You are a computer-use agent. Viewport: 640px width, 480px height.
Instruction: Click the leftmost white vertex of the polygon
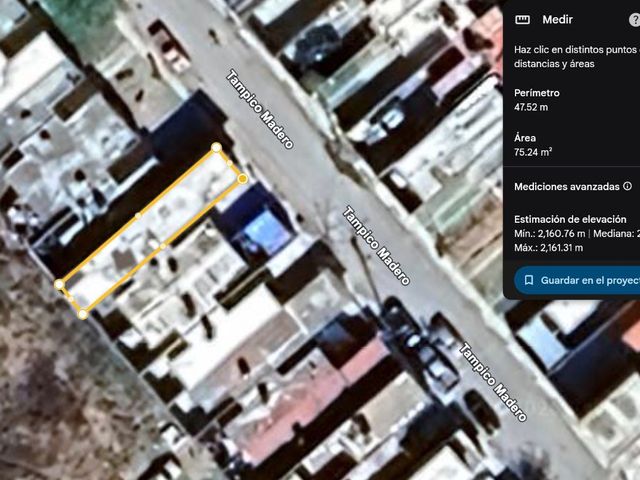pyautogui.click(x=59, y=284)
